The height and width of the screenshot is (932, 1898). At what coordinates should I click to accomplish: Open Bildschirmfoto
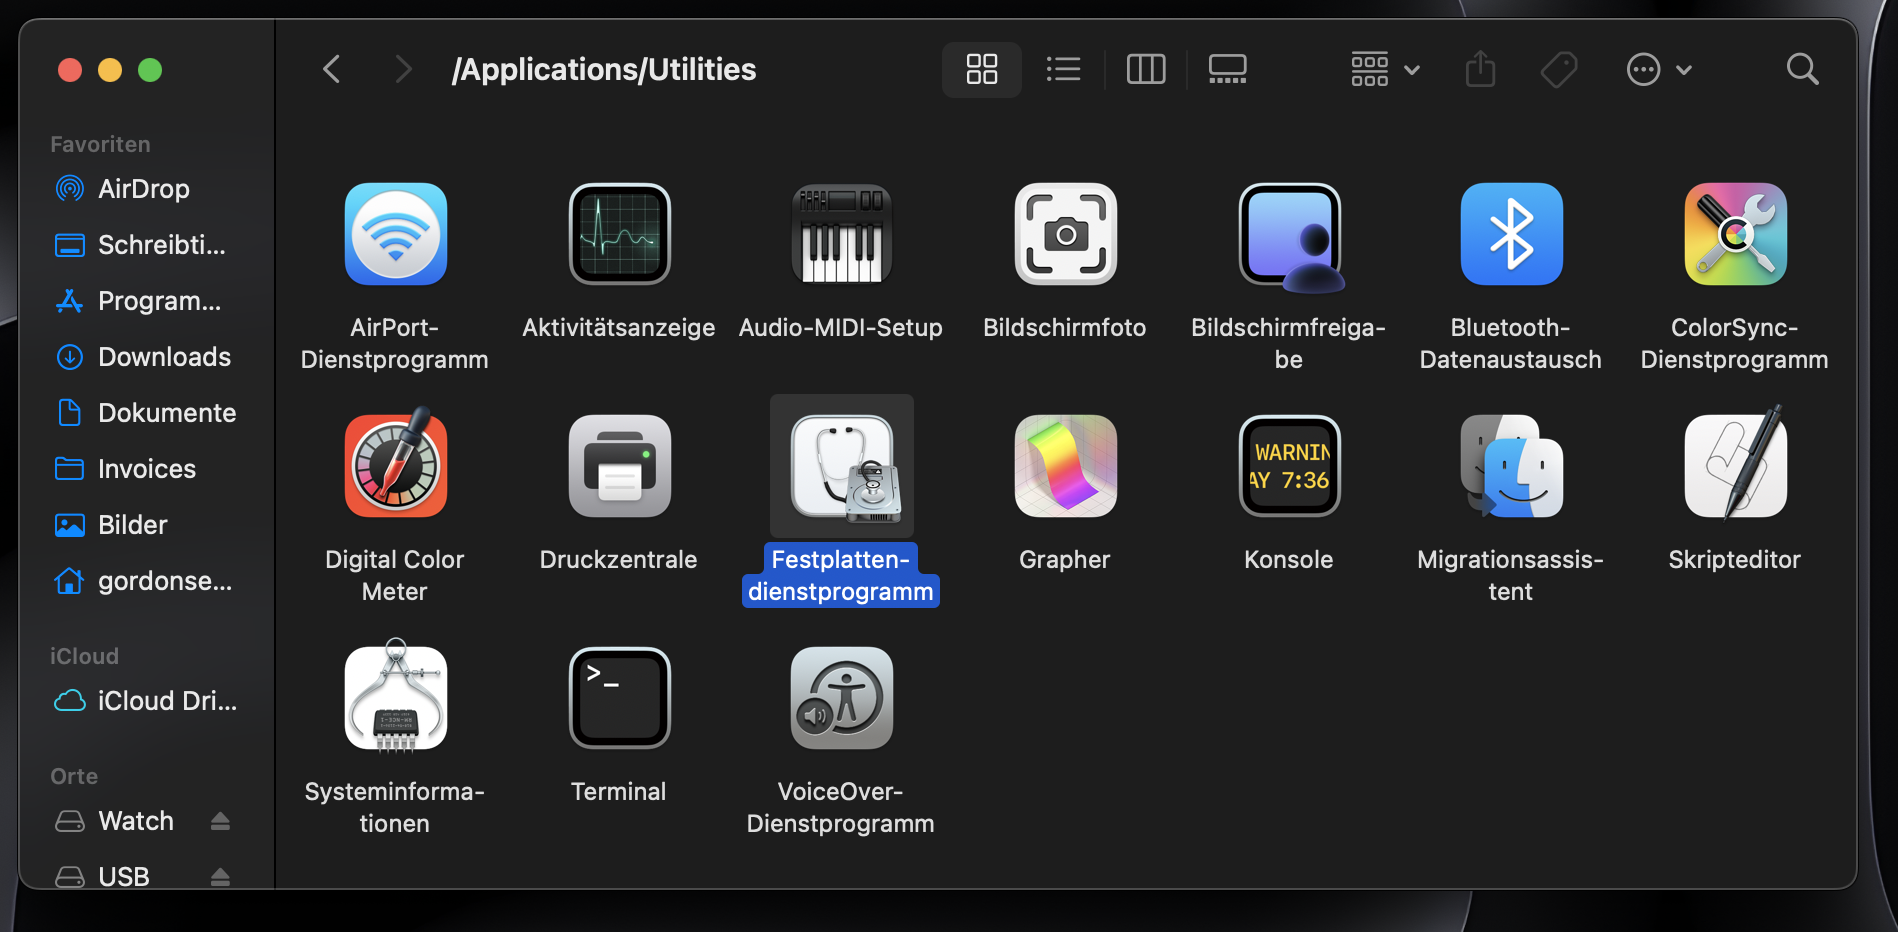pyautogui.click(x=1064, y=234)
